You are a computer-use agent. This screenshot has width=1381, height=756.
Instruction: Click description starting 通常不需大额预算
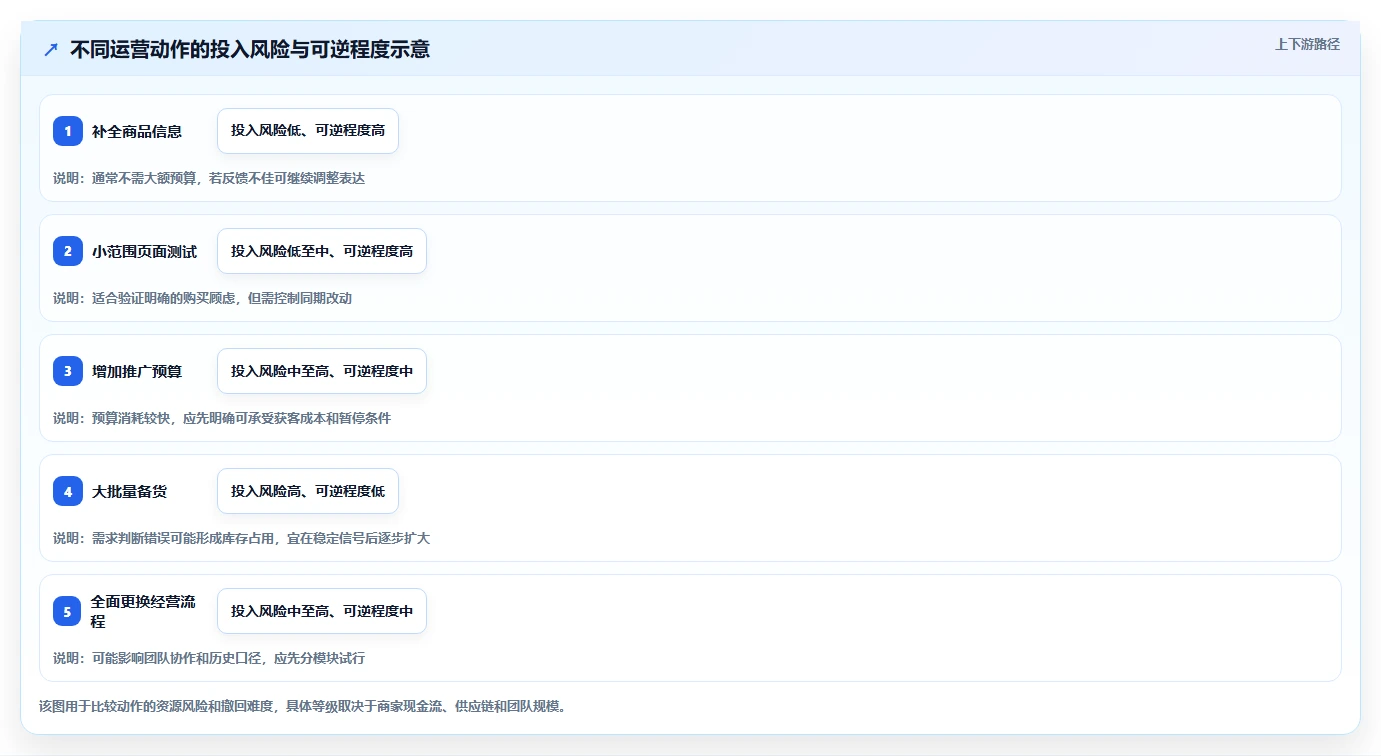[209, 178]
